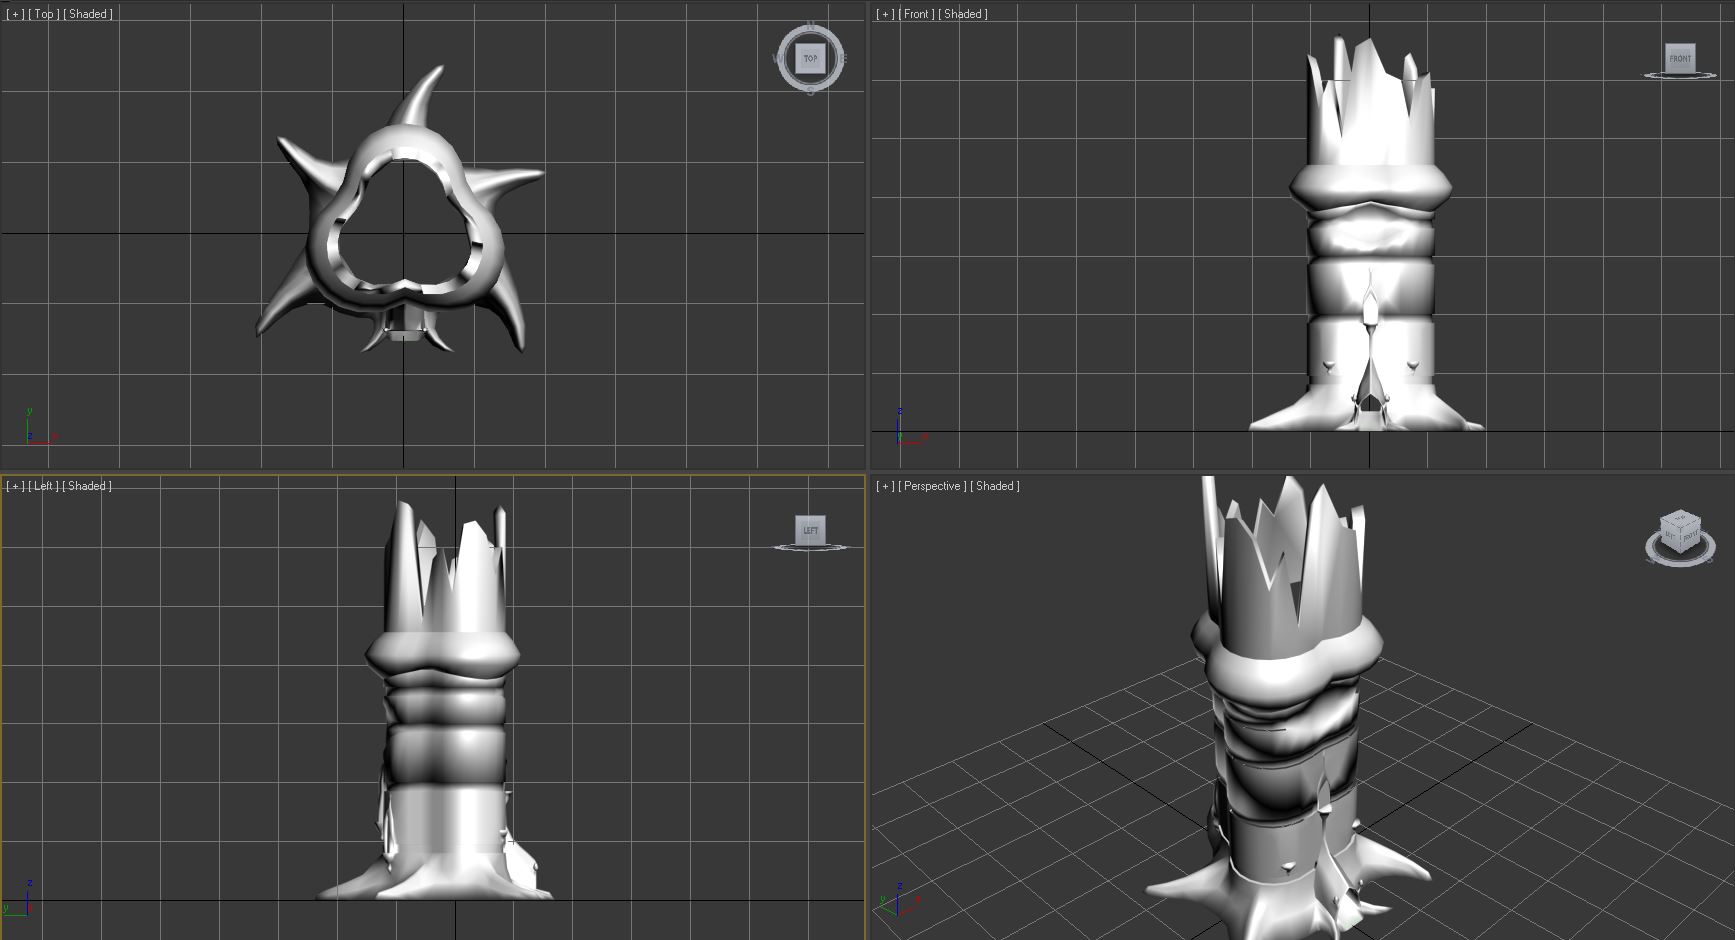The image size is (1735, 940).
Task: Open the [+] general menu in Front viewport
Action: (885, 14)
